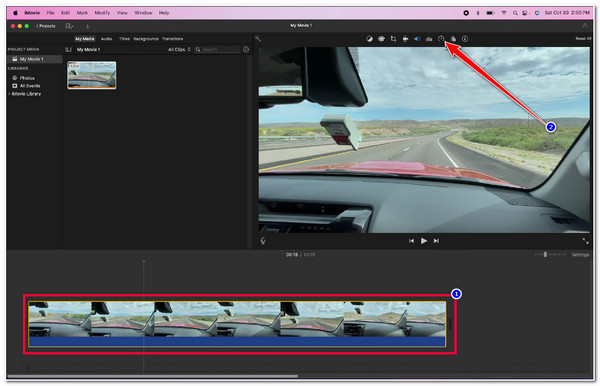Screen dimensions: 600x386
Task: Expand the iMovie Library disclosure arrow
Action: (x=9, y=94)
